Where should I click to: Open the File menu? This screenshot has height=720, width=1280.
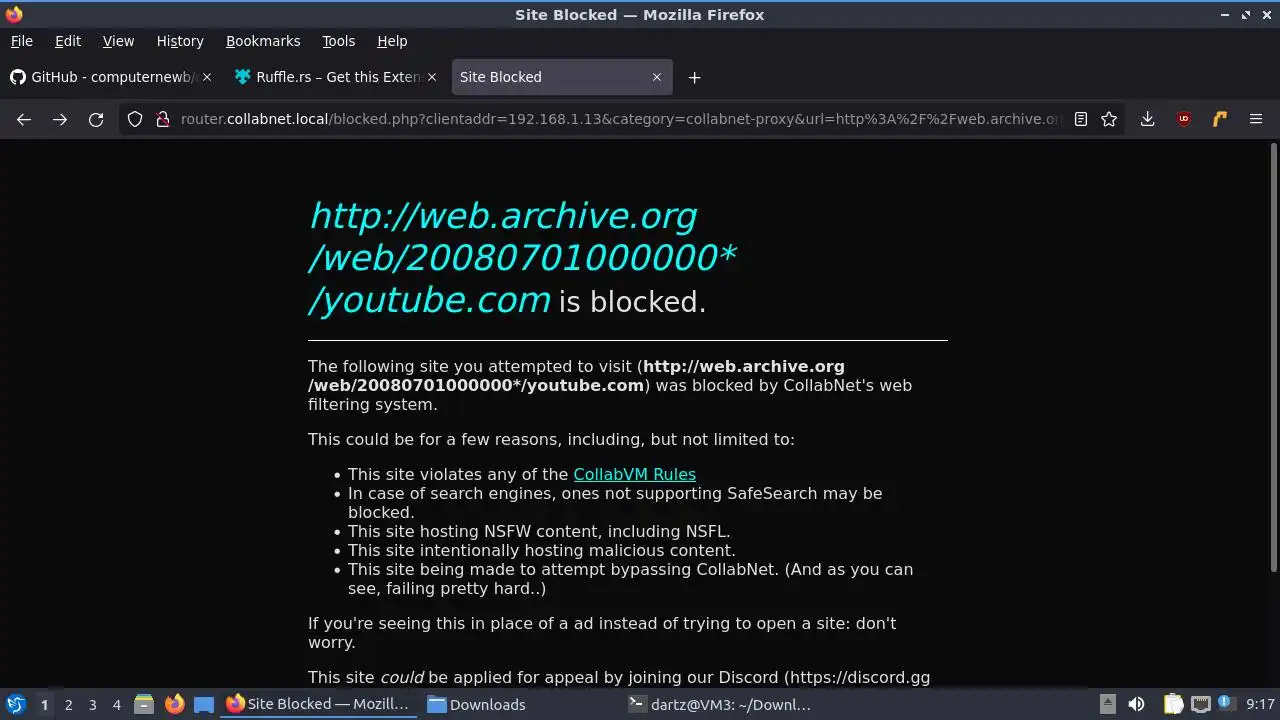21,41
